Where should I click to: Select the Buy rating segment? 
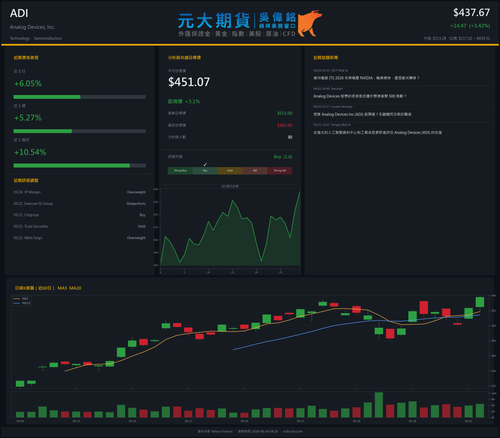[205, 171]
